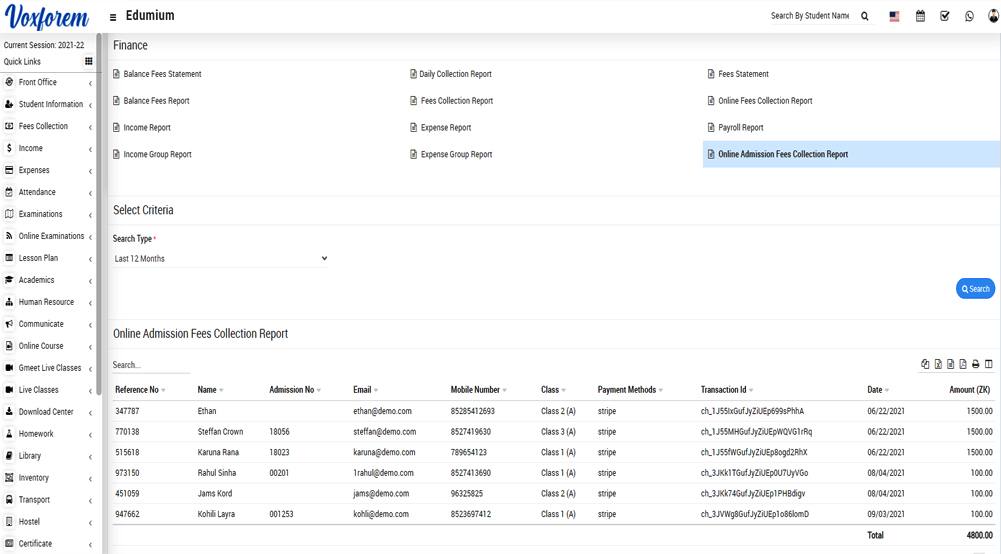
Task: Toggle sidebar with hamburger menu
Action: (113, 17)
